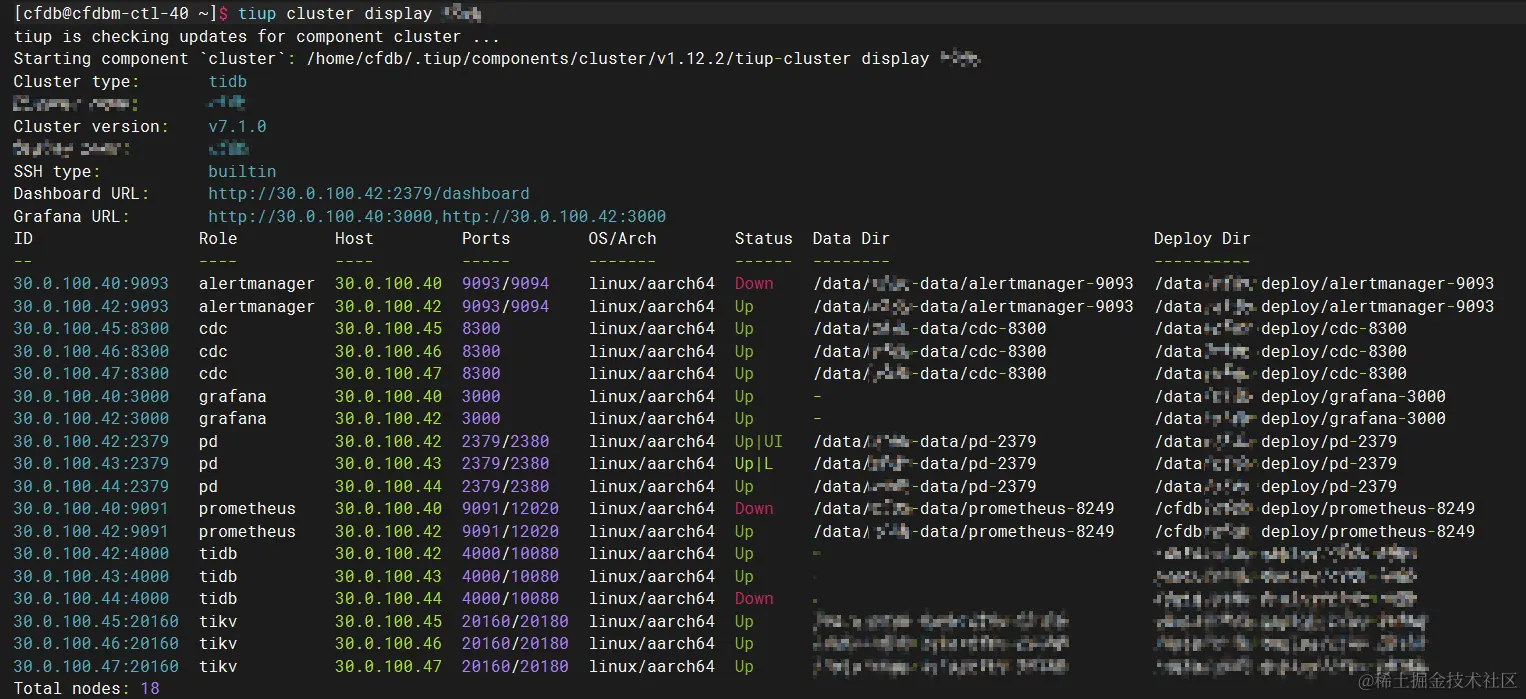Click linux/aarch64 in the 30.0.100.47:20160 row
The height and width of the screenshot is (699, 1526).
652,666
